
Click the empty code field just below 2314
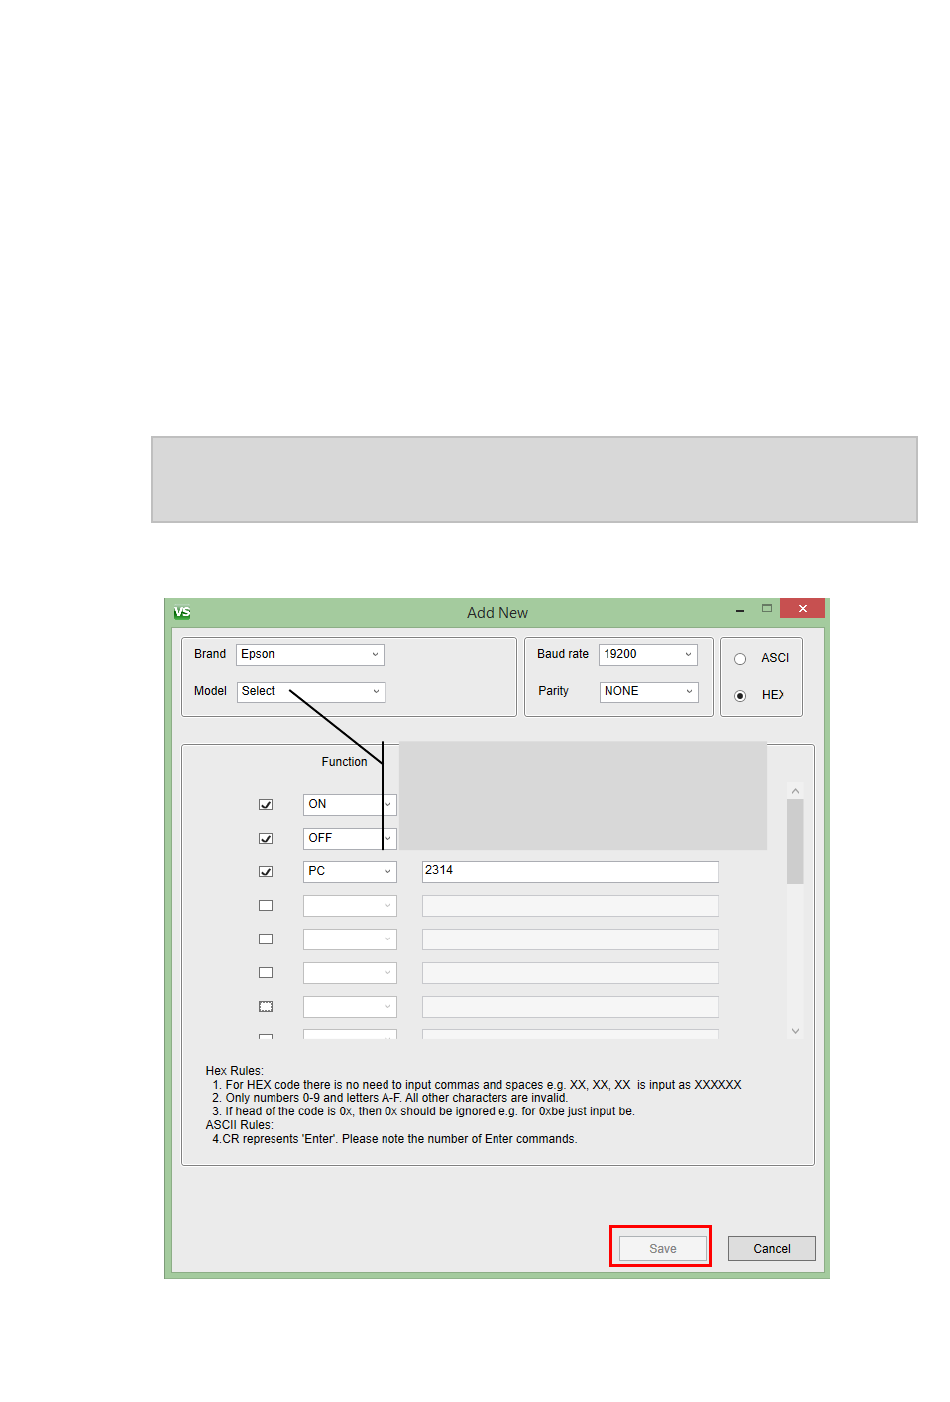(570, 905)
